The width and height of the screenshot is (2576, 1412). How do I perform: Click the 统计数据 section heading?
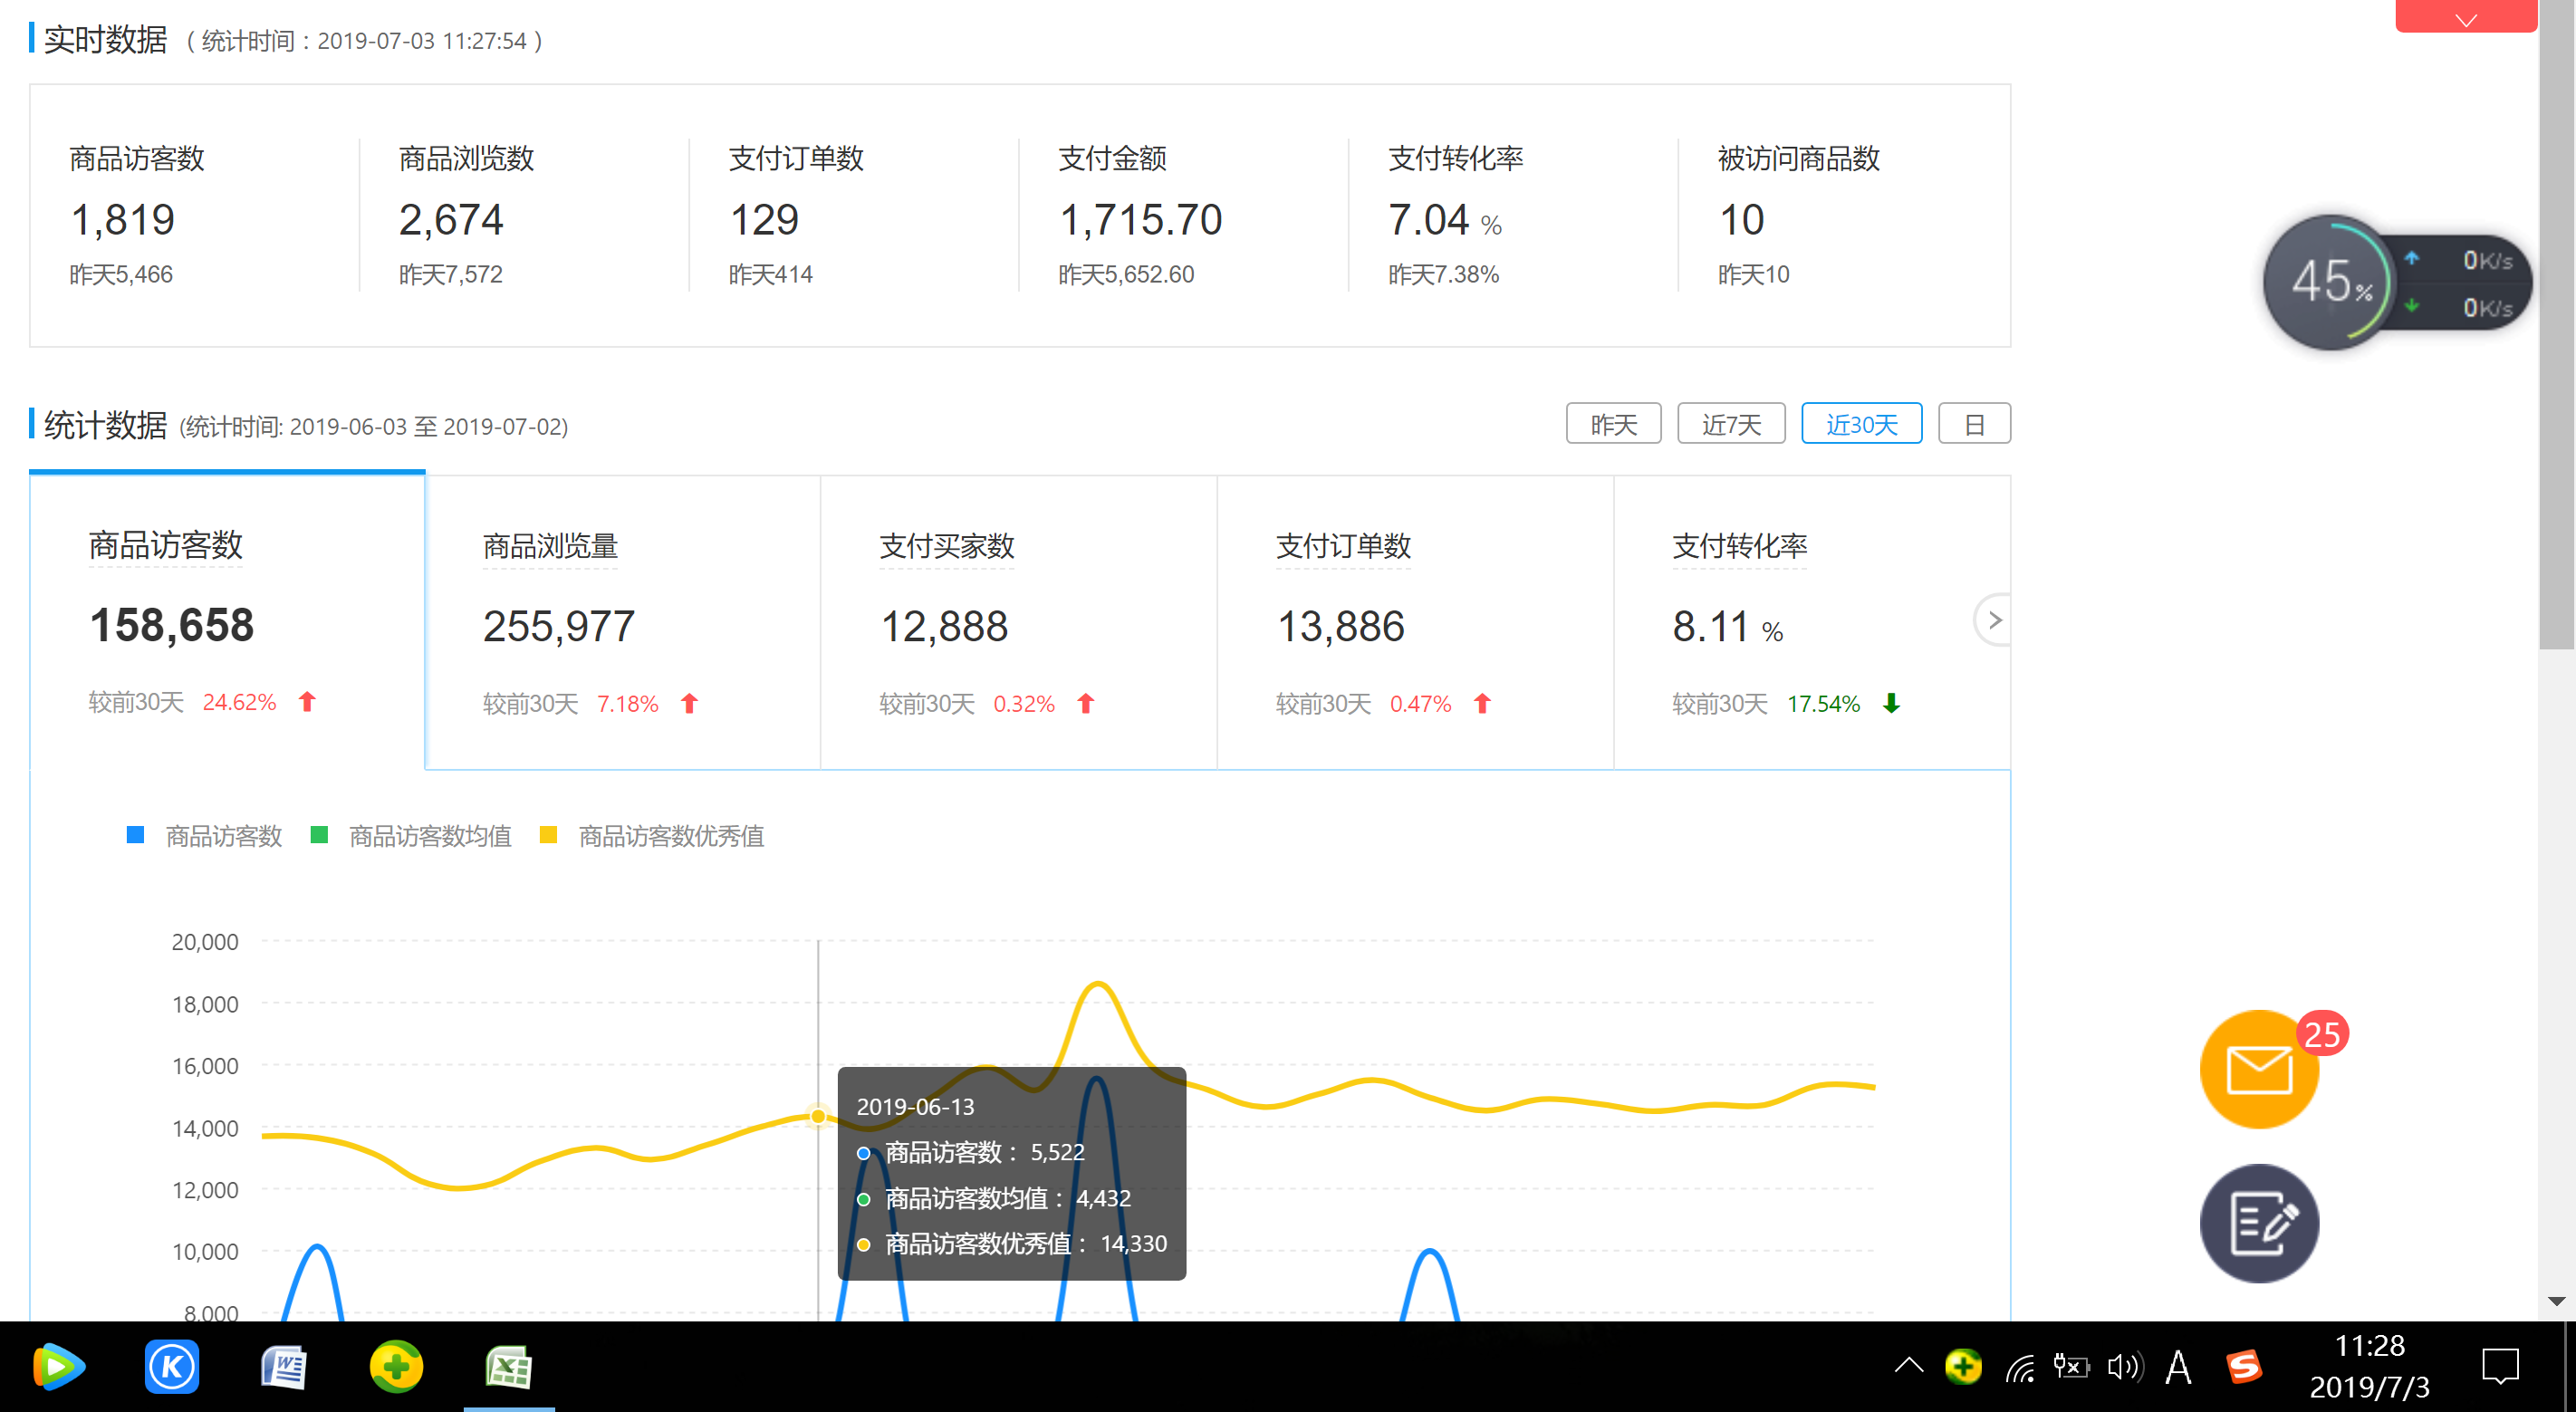point(105,425)
